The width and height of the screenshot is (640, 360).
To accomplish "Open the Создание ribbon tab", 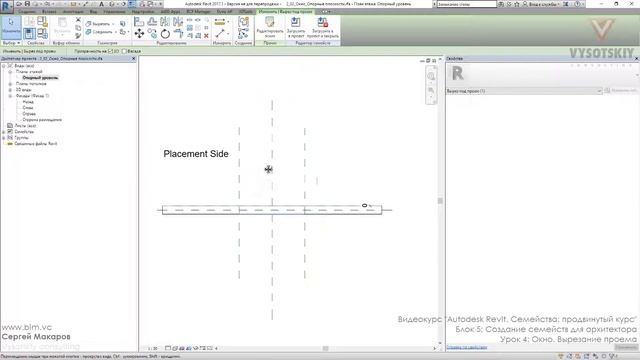I will (27, 11).
